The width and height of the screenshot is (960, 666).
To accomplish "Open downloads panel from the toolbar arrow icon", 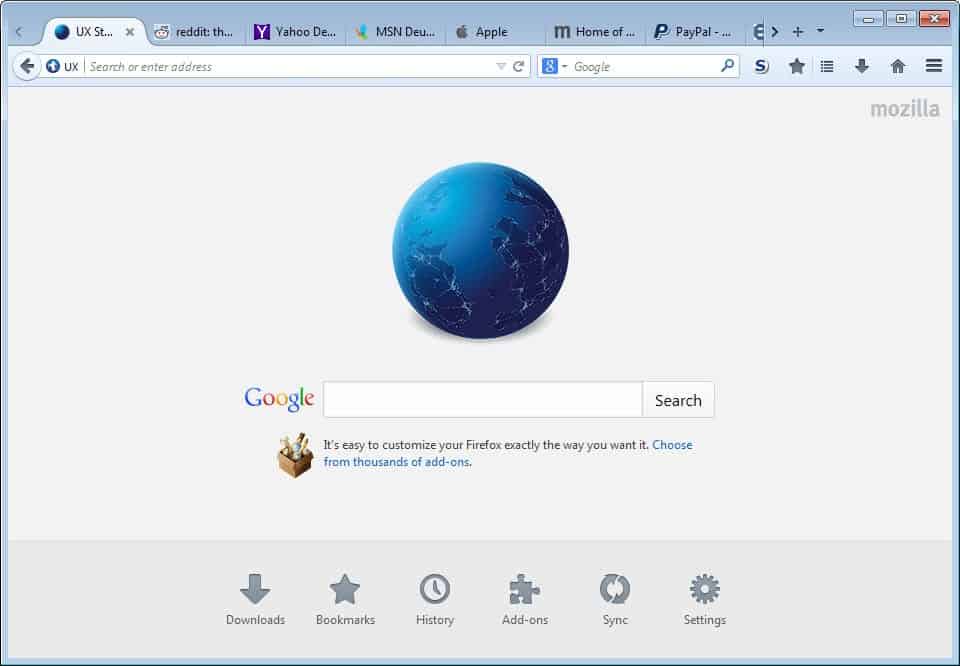I will [861, 66].
